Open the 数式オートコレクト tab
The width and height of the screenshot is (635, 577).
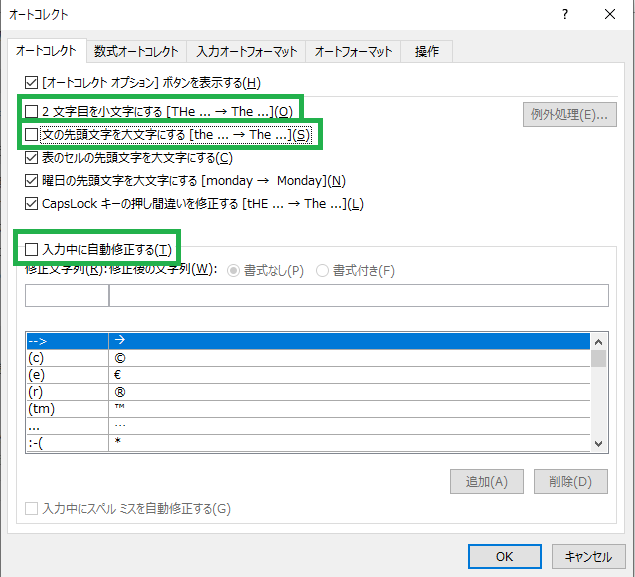pos(136,51)
